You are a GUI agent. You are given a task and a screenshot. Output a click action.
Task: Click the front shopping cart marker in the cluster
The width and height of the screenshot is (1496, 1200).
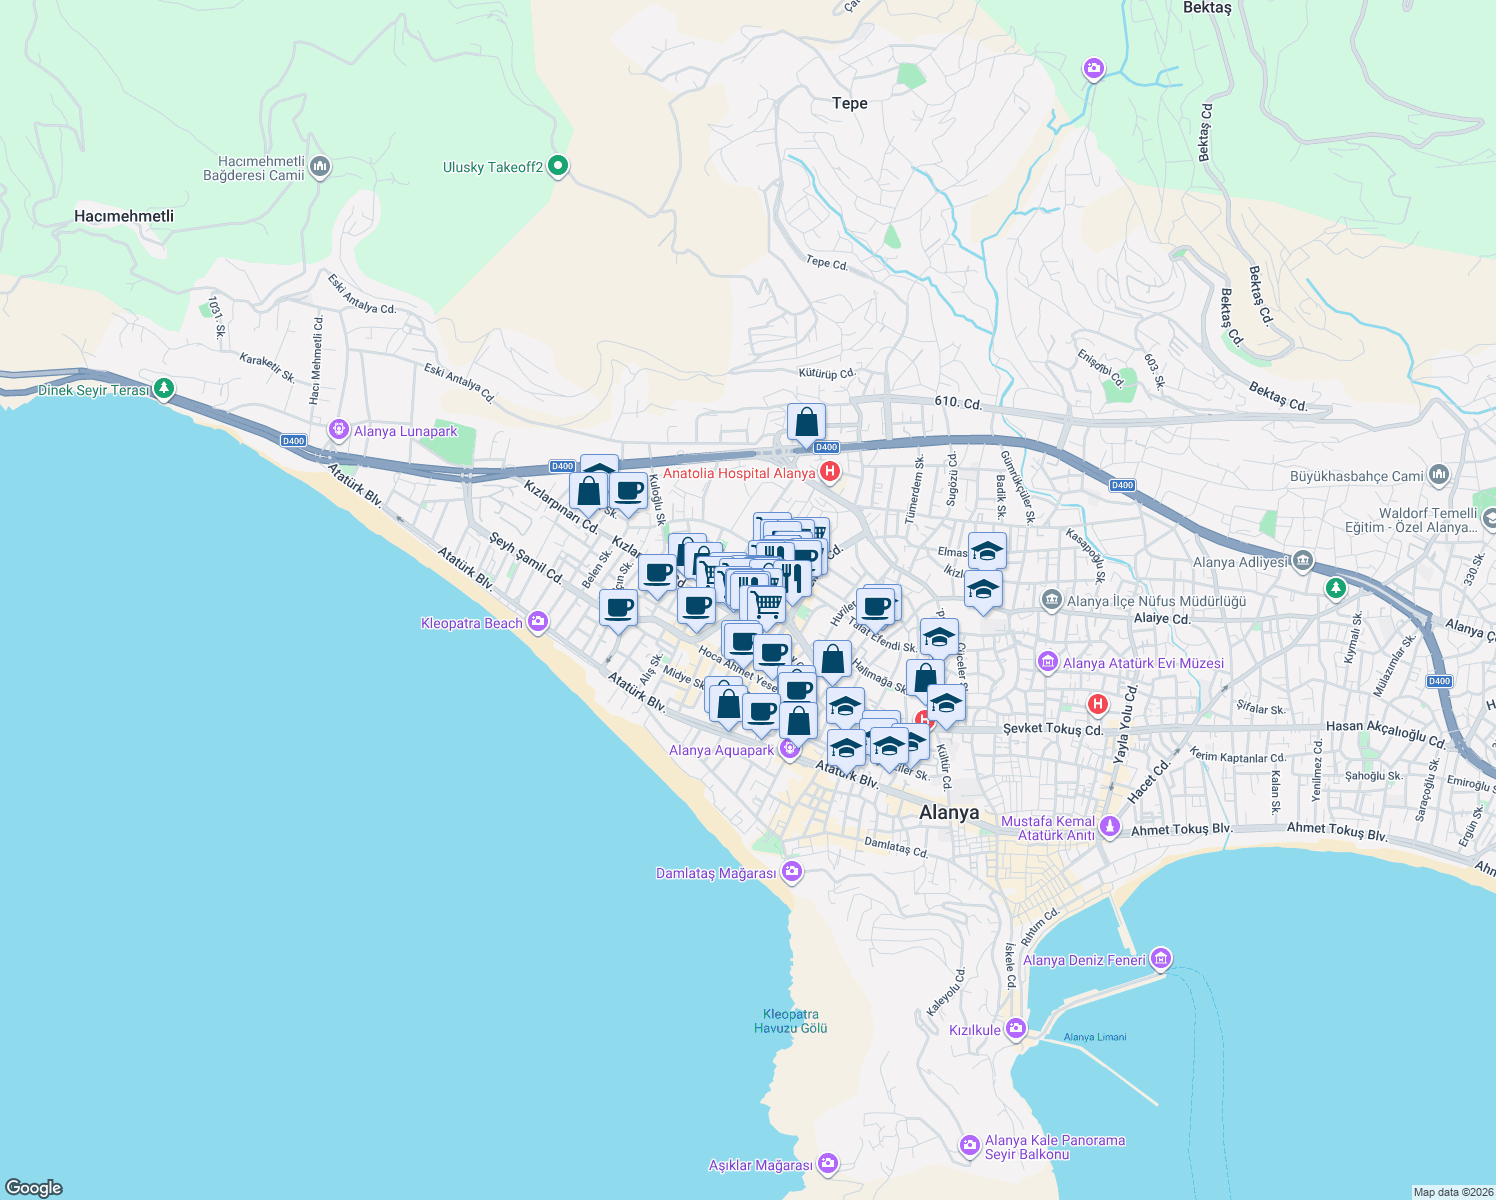767,605
